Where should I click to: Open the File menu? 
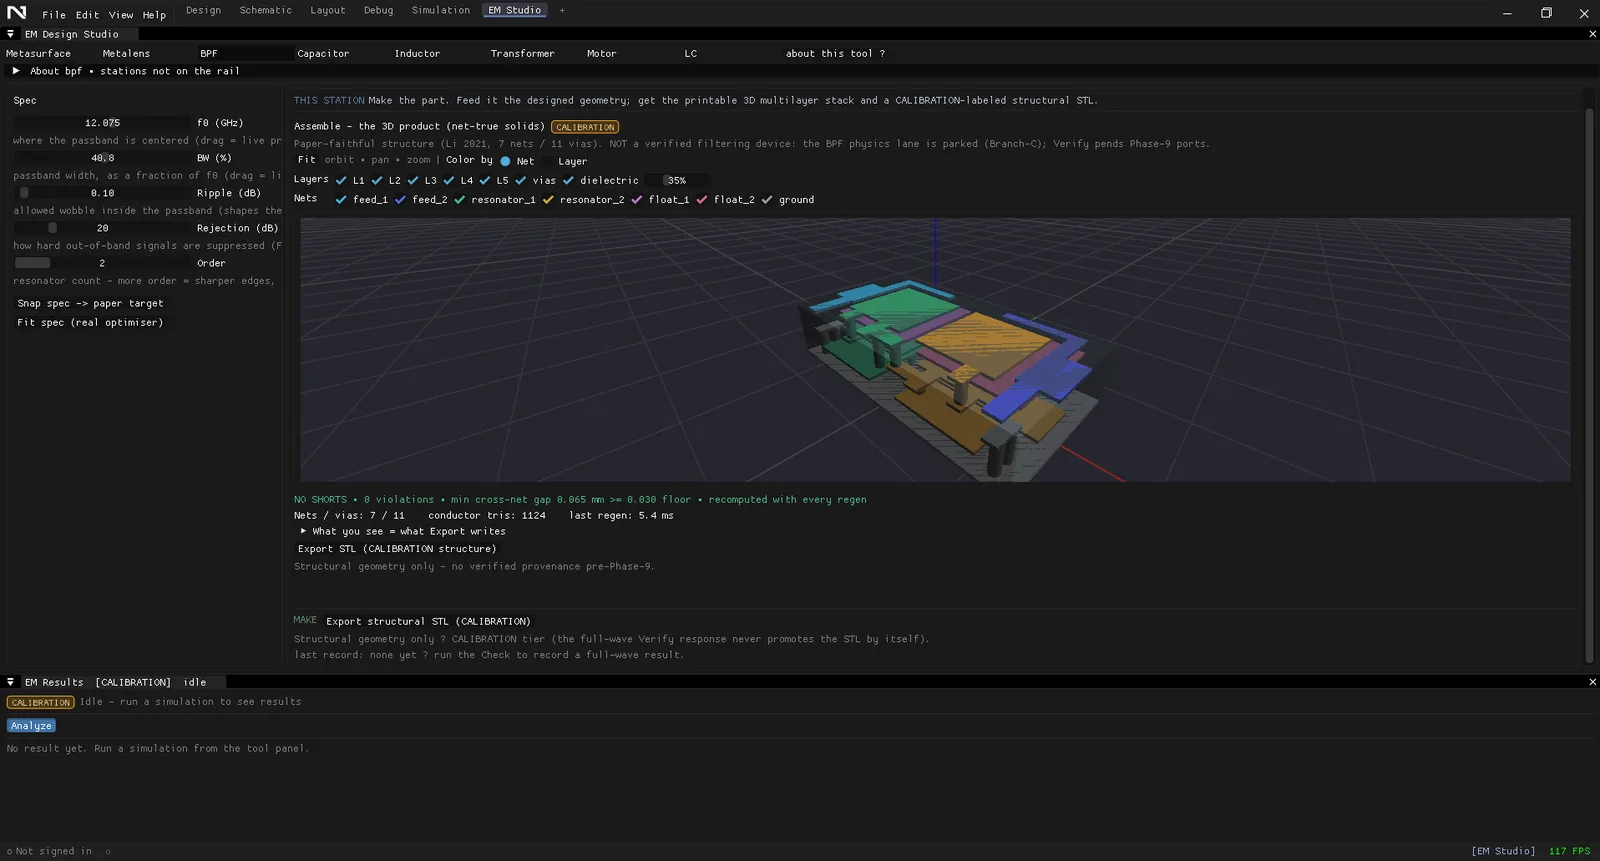pyautogui.click(x=54, y=15)
